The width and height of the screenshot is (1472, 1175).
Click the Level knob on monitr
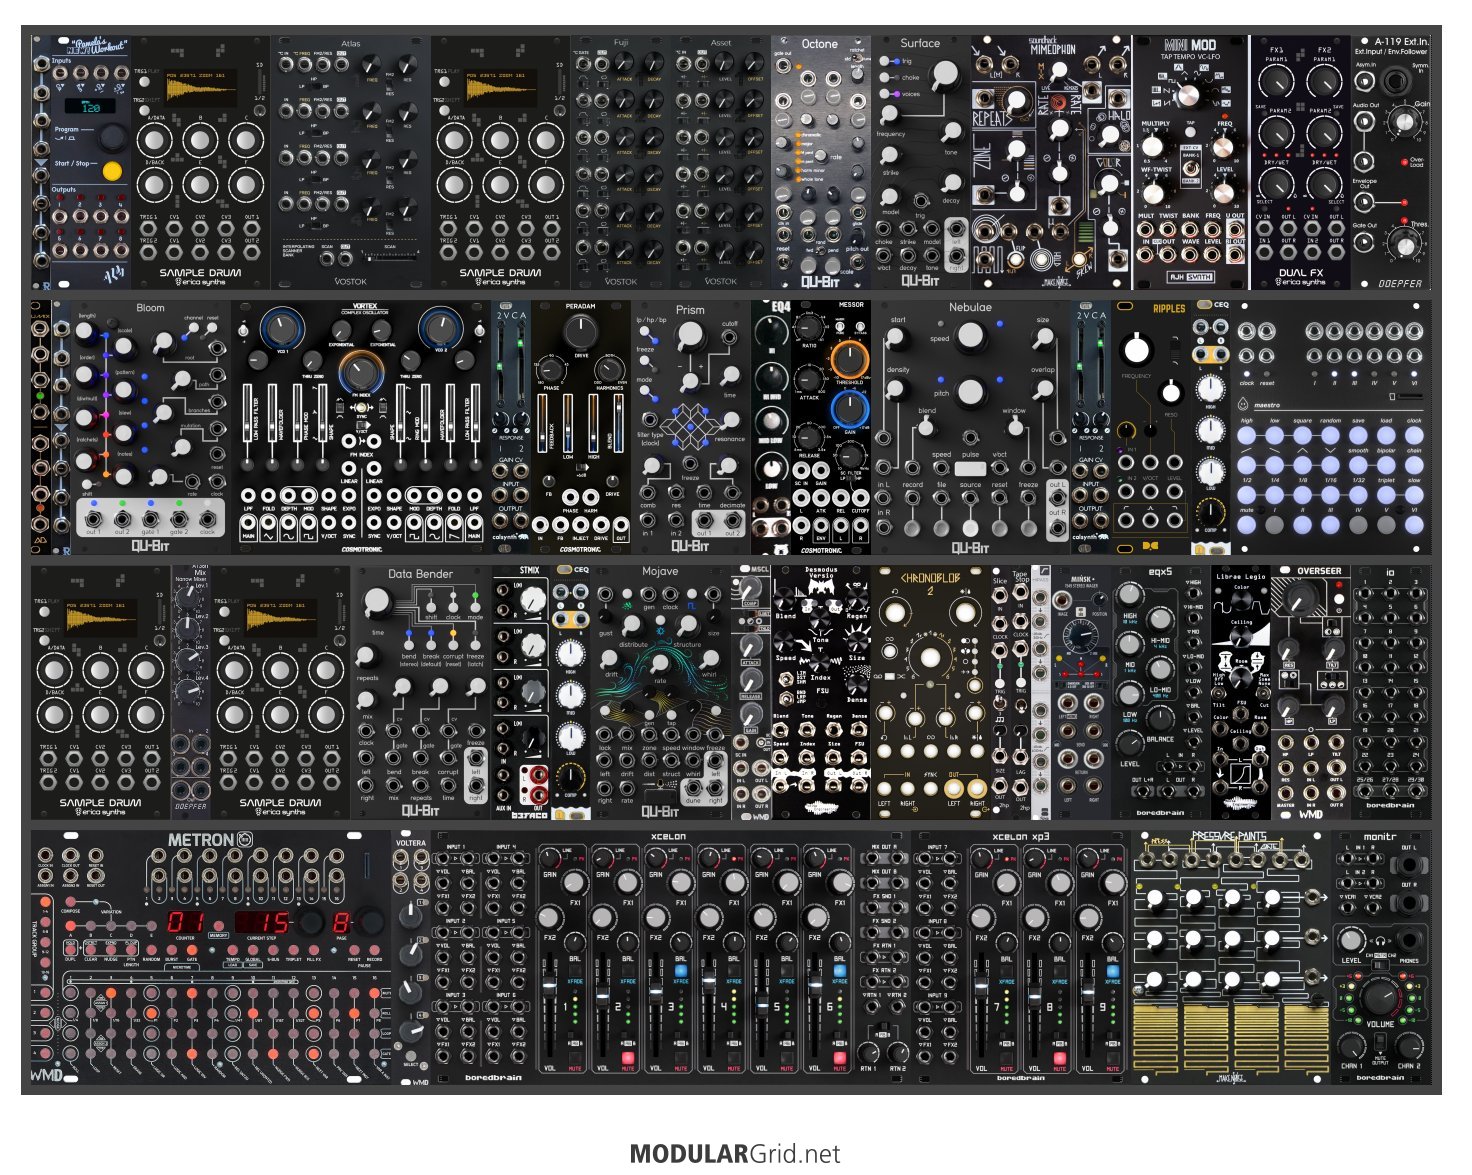coord(1351,941)
